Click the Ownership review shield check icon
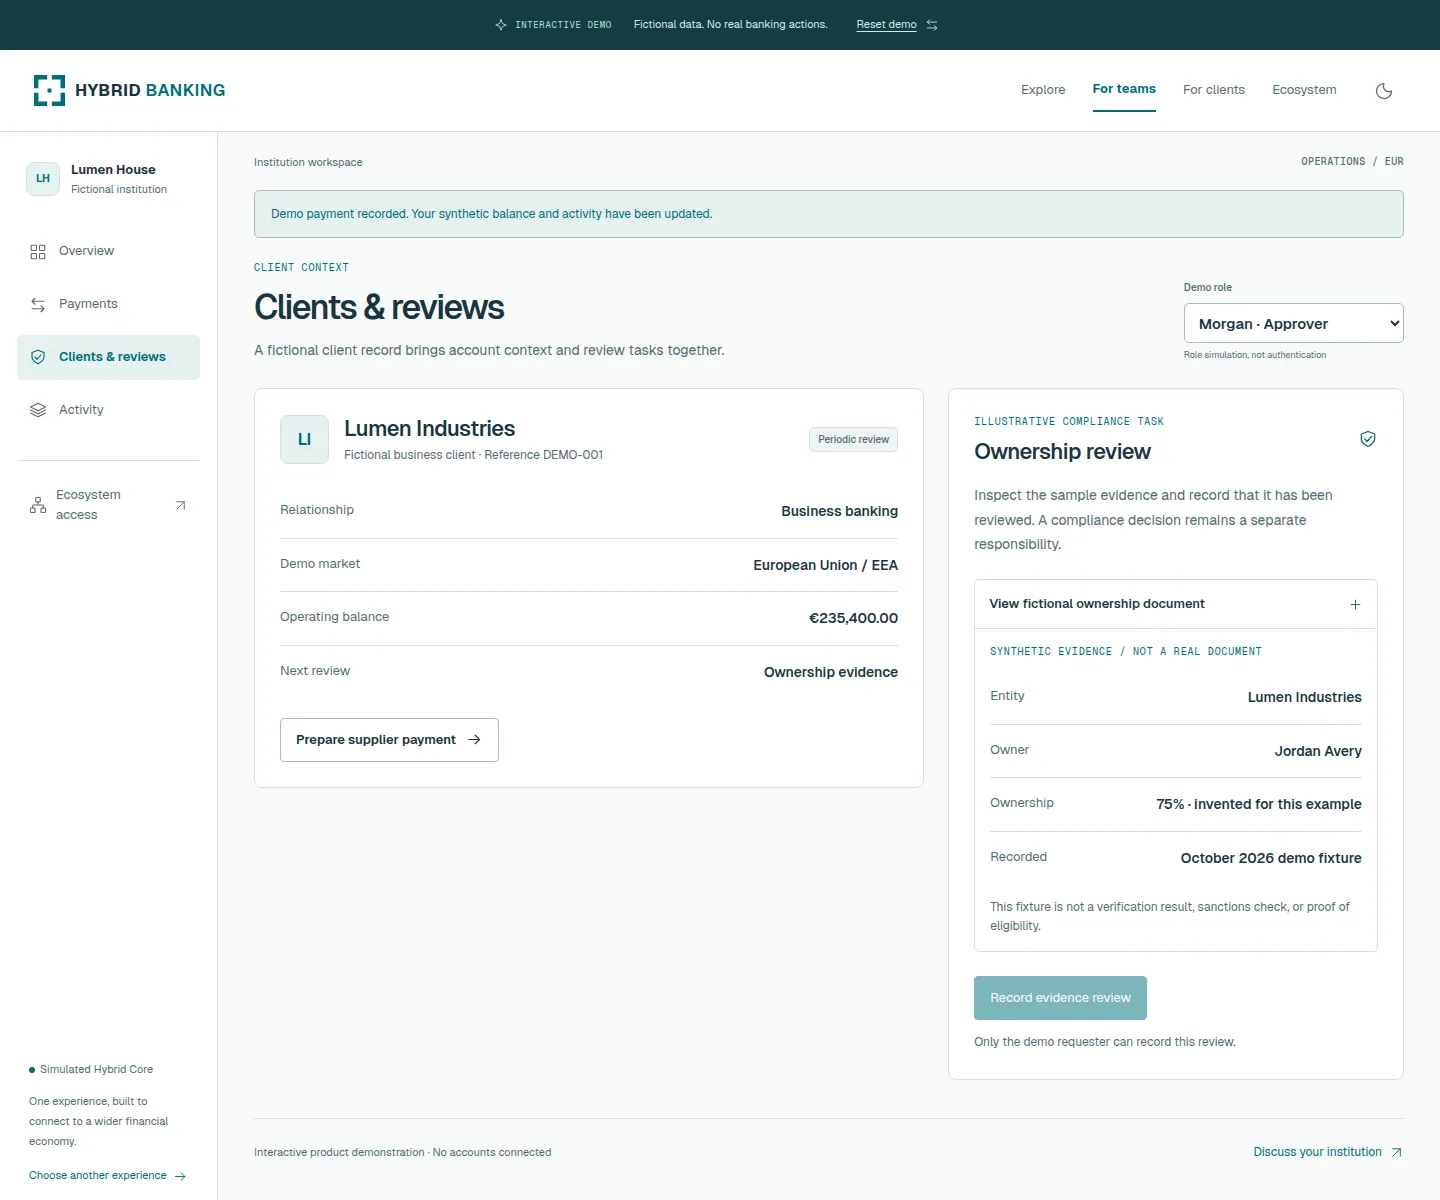 click(x=1368, y=439)
